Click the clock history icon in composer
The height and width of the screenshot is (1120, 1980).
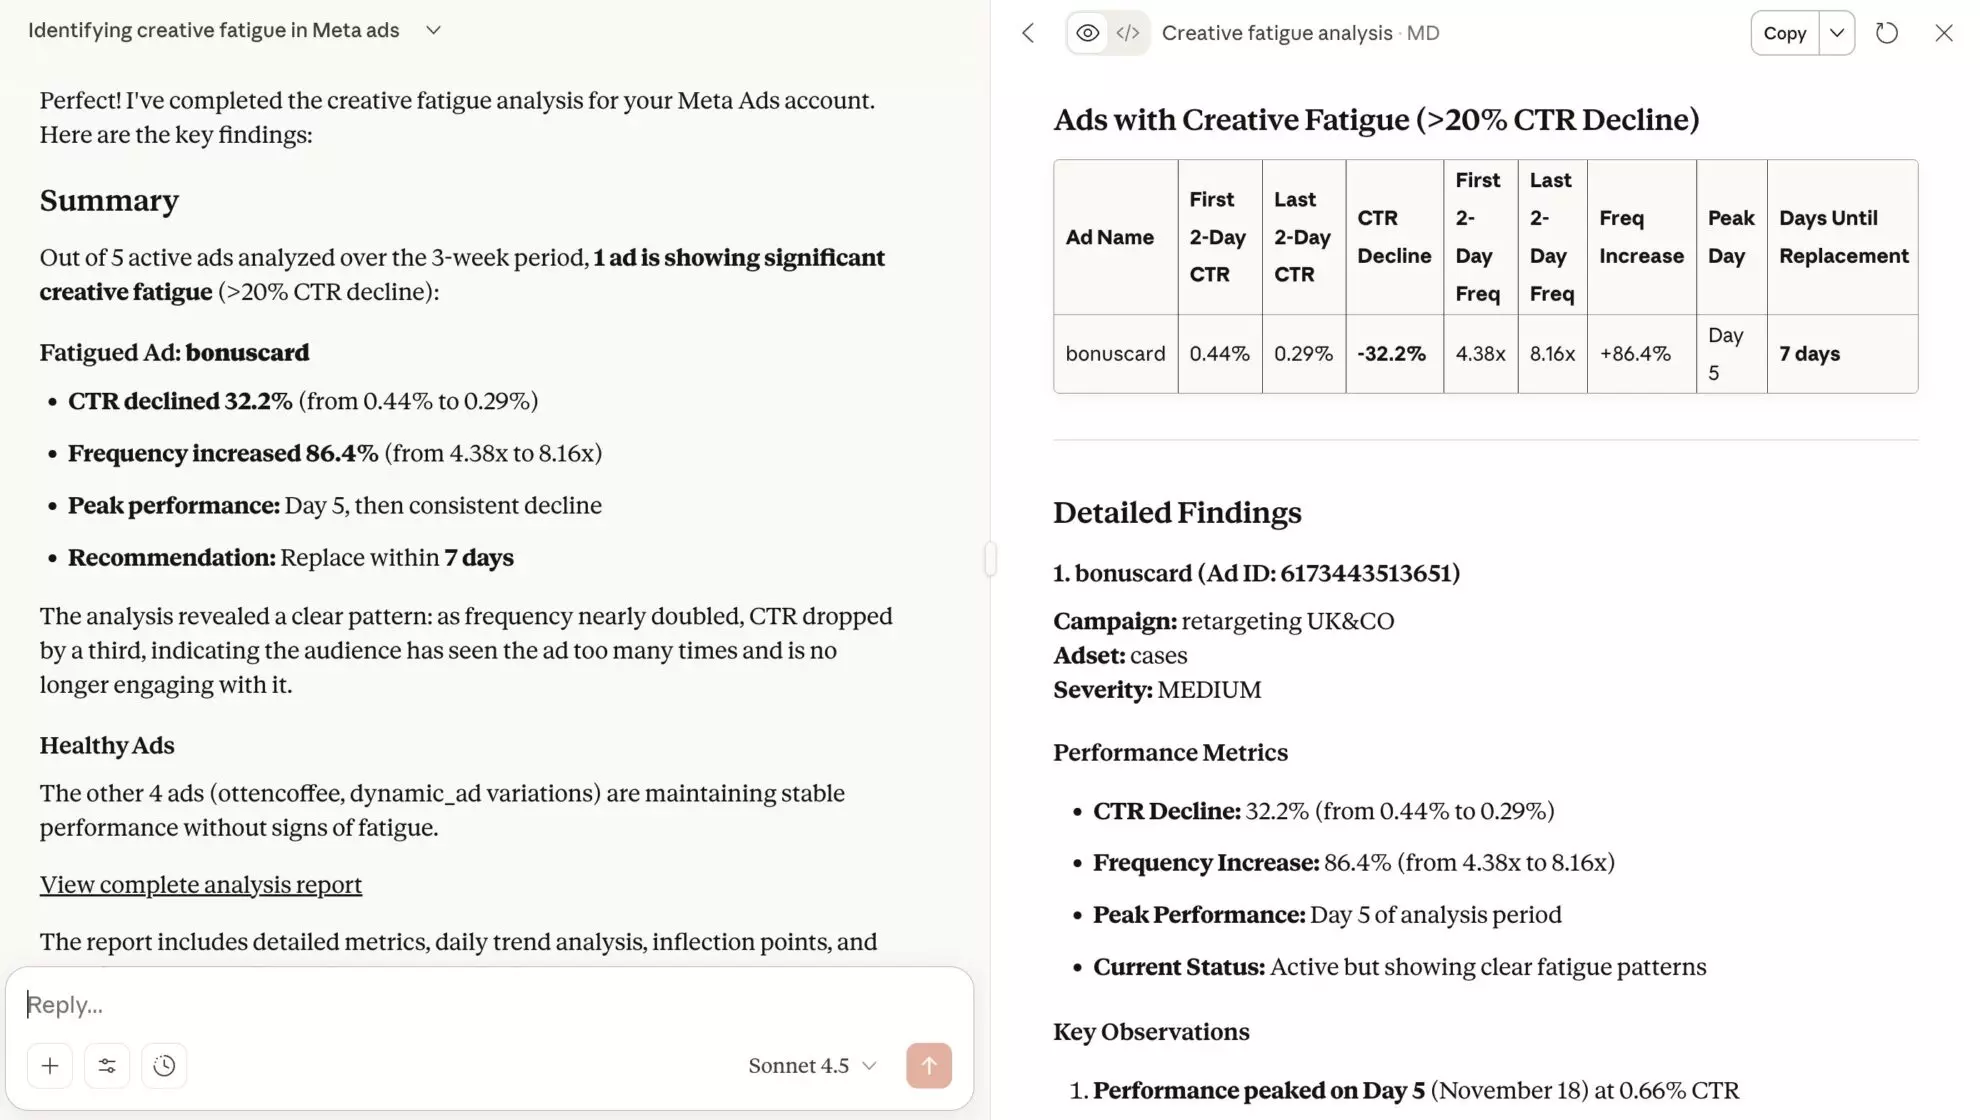click(x=164, y=1065)
